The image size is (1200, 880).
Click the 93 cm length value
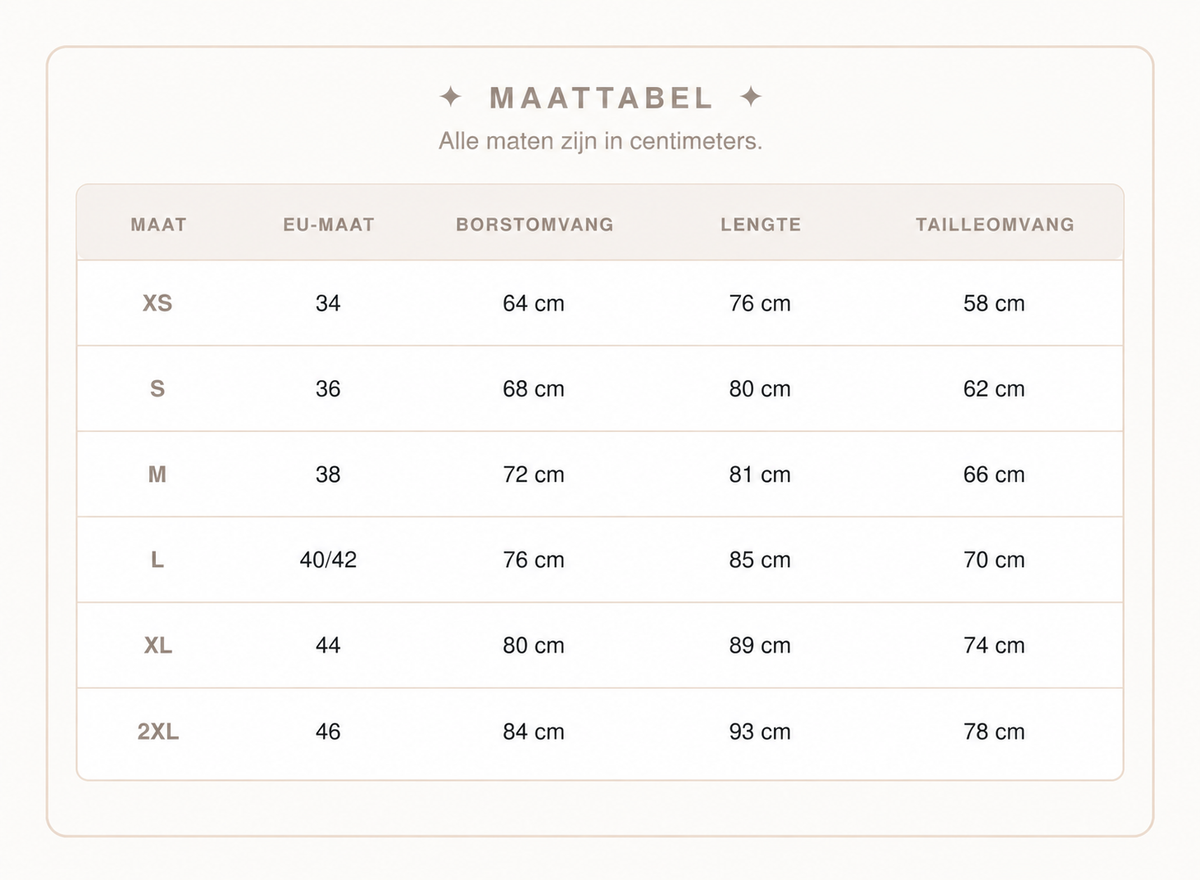point(760,732)
